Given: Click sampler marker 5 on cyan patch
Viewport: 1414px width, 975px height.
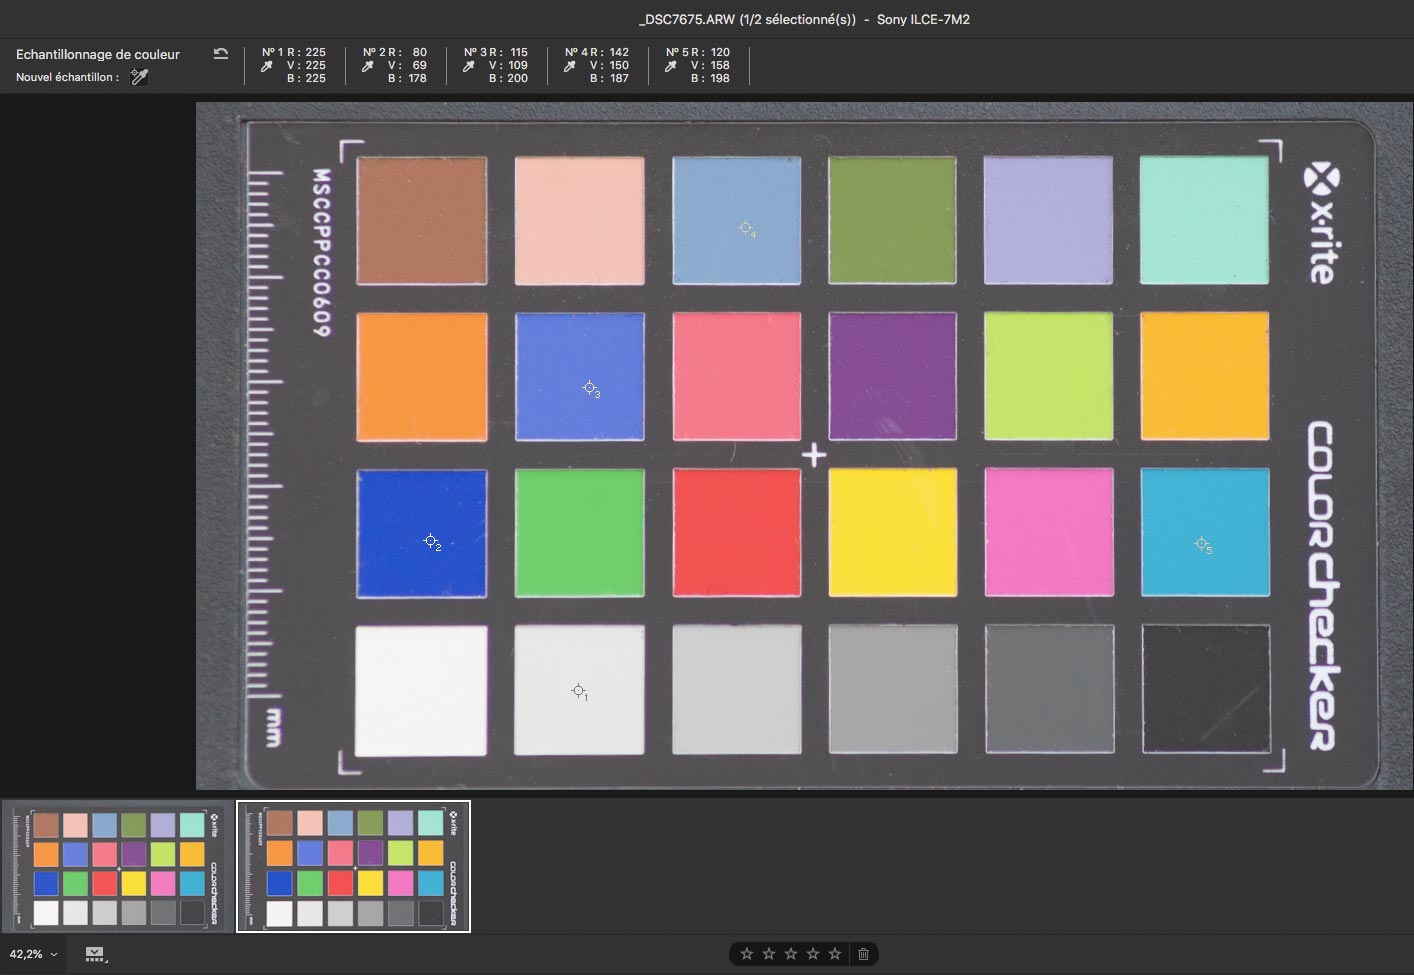Looking at the screenshot, I should pyautogui.click(x=1200, y=544).
